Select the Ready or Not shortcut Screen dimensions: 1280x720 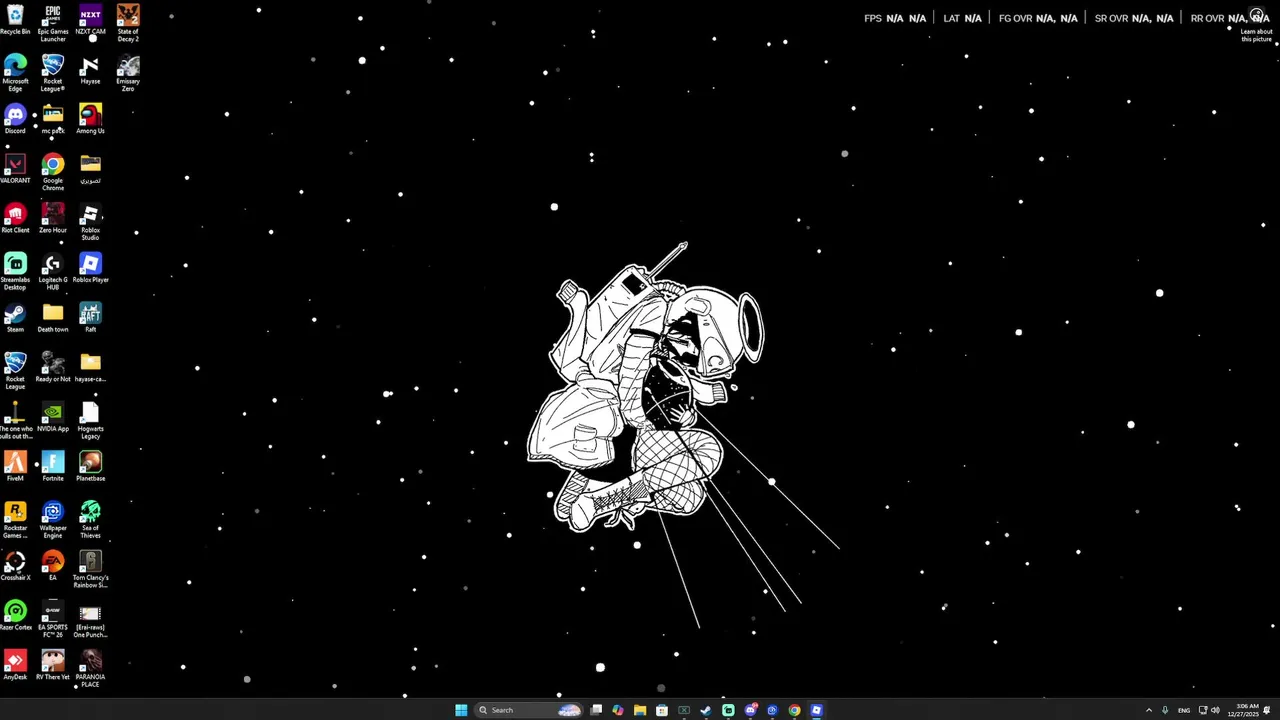[53, 367]
